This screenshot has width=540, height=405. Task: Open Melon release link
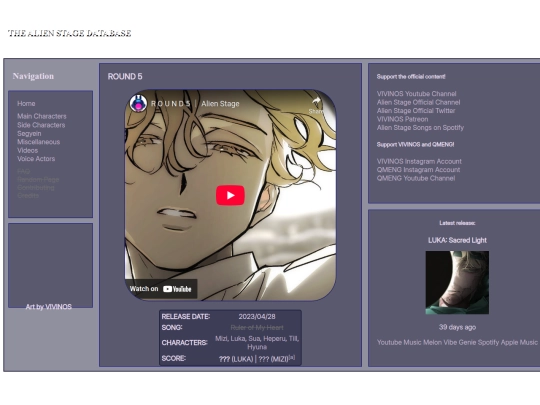coord(432,342)
